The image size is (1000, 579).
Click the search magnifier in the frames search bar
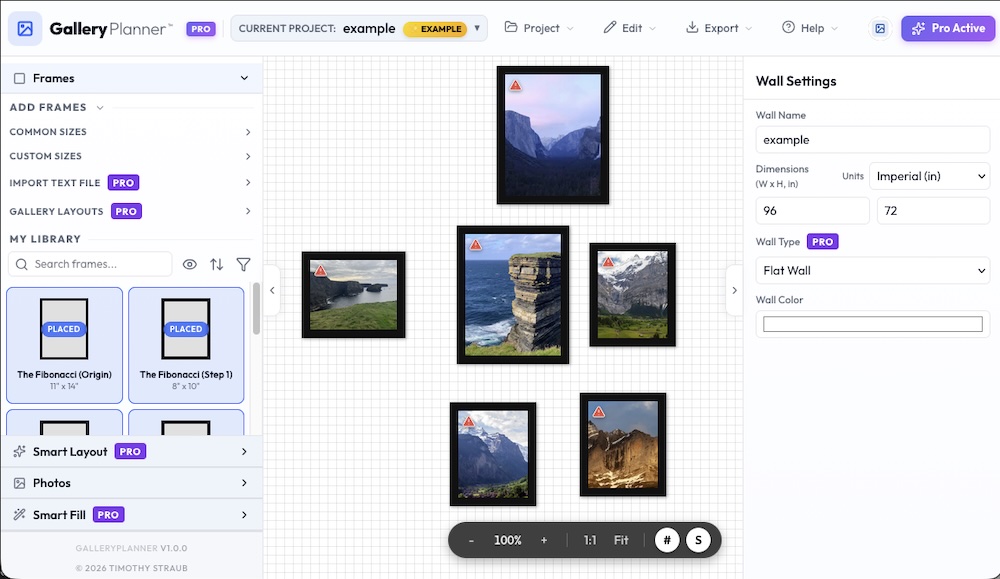[x=21, y=264]
